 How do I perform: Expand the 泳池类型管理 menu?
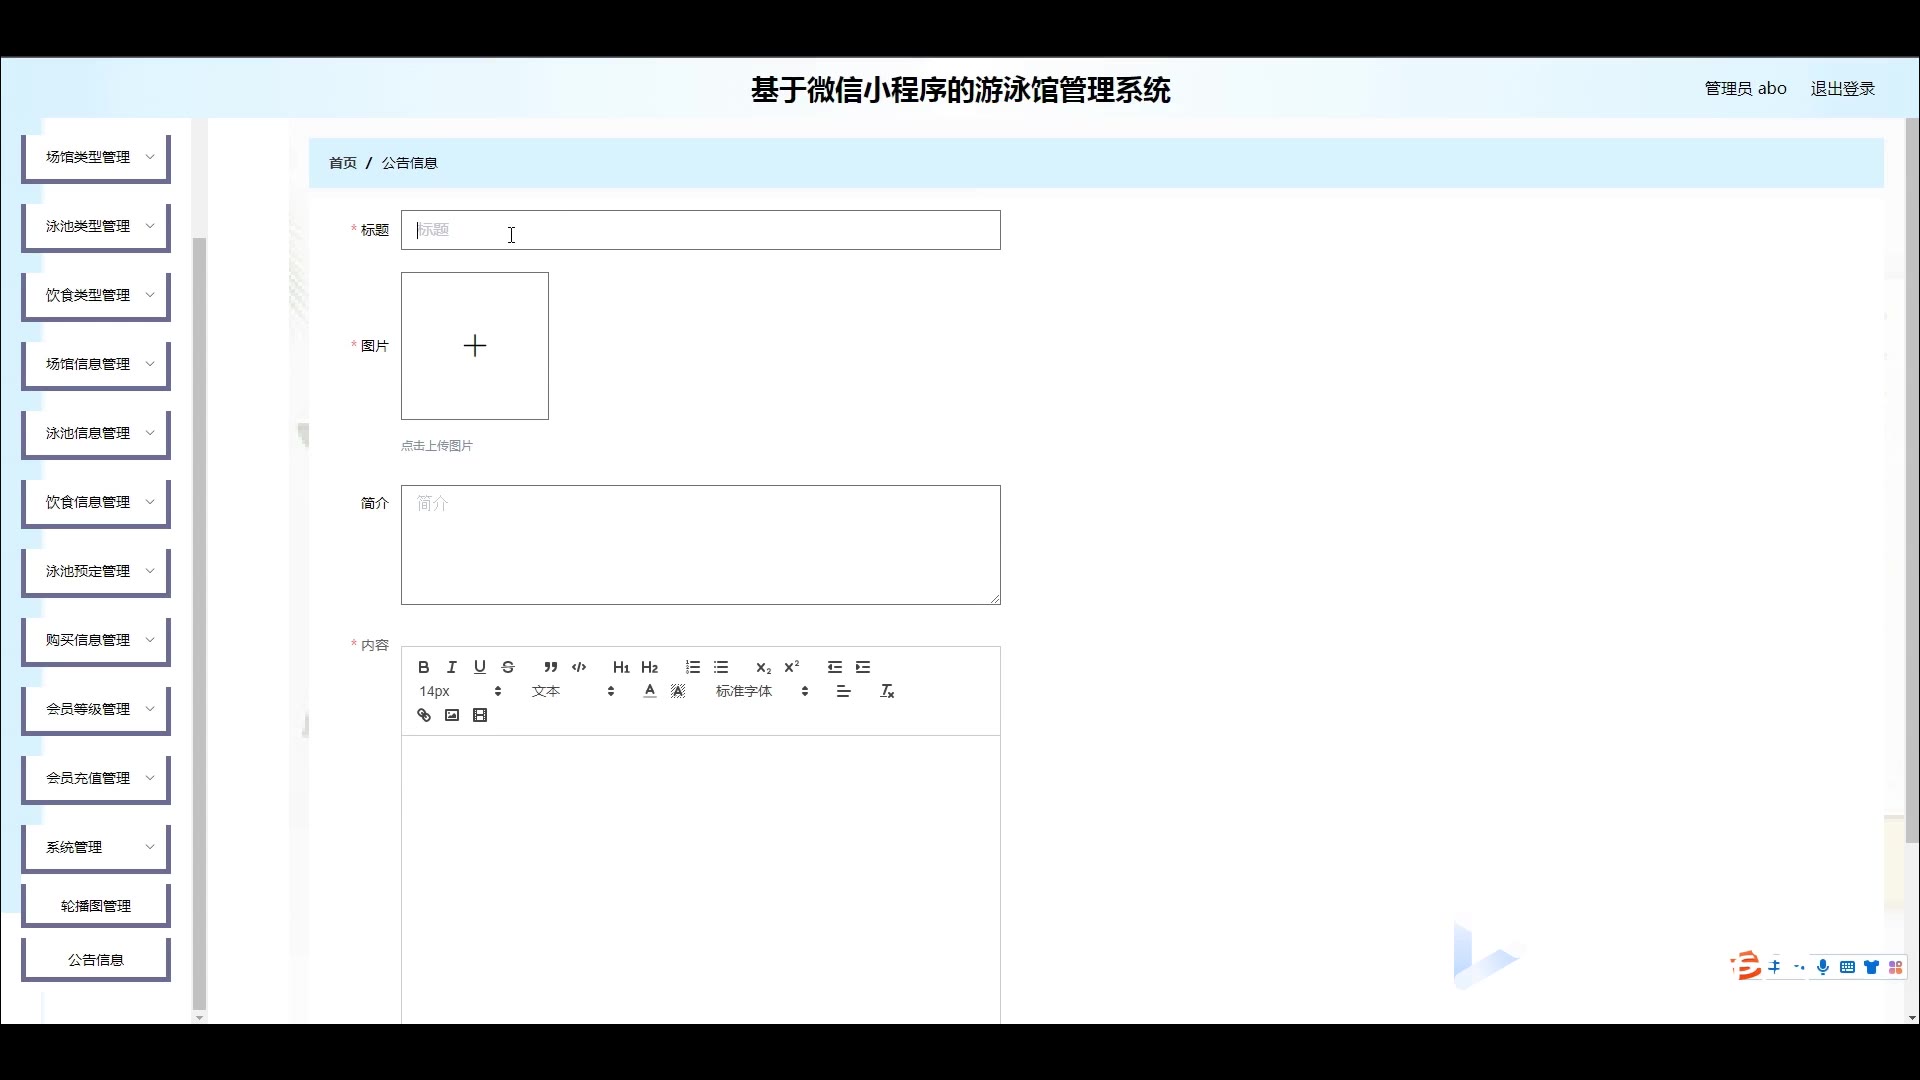[x=96, y=227]
